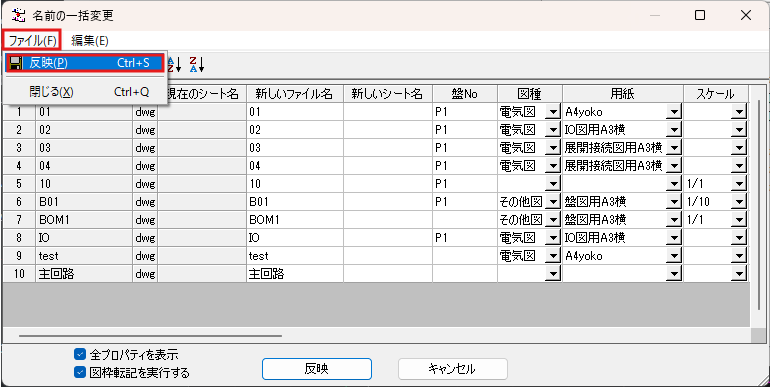Viewport: 770px width, 387px height.
Task: Click the 新しいシート名 cell in row 01
Action: pos(388,112)
